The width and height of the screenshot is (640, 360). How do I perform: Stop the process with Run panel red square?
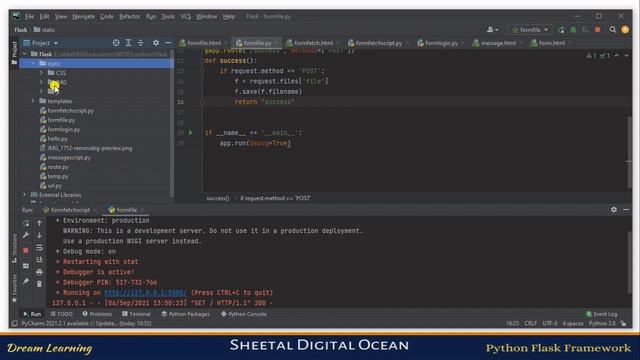coord(26,250)
